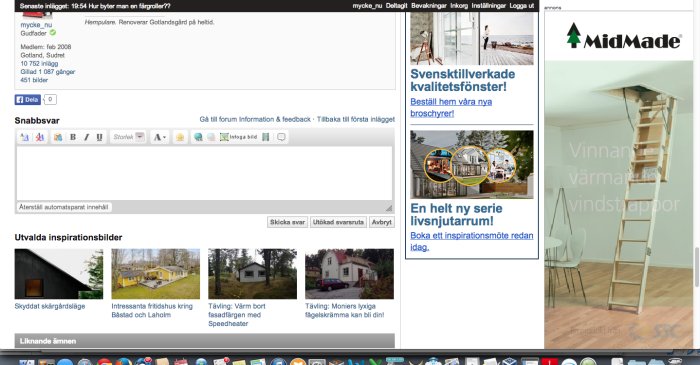Screen dimensions: 700x365
Task: Open Inställningar in top bar
Action: pyautogui.click(x=488, y=6)
